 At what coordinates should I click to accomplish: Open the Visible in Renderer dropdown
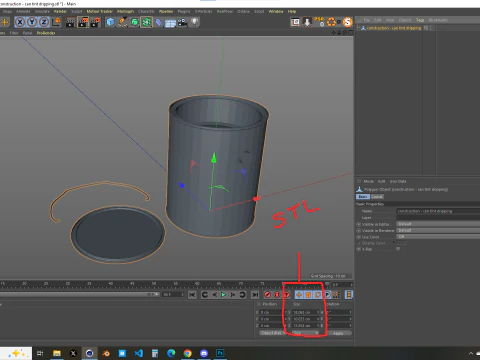click(438, 230)
